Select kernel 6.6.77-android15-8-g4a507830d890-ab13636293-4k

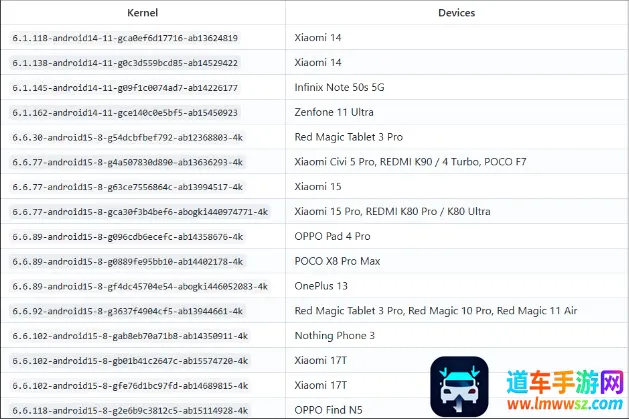click(128, 162)
